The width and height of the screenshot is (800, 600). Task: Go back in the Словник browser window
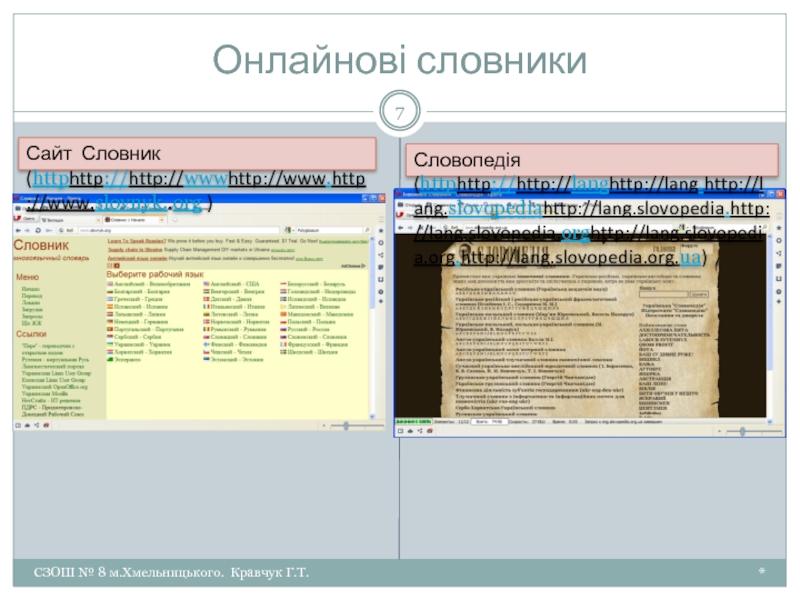[18, 231]
